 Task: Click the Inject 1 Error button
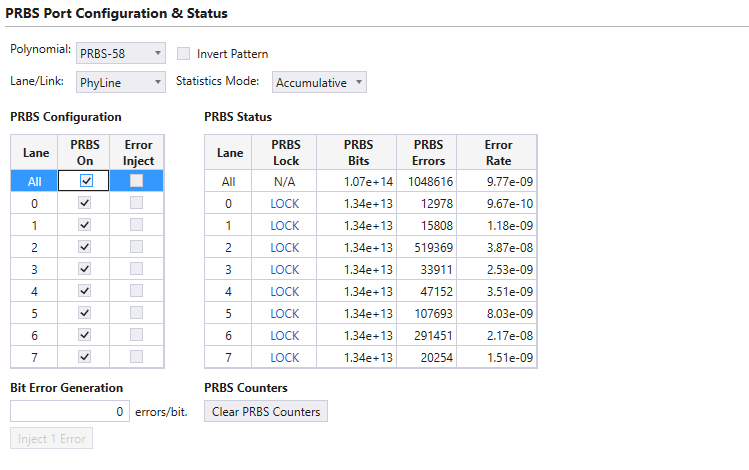tap(52, 438)
